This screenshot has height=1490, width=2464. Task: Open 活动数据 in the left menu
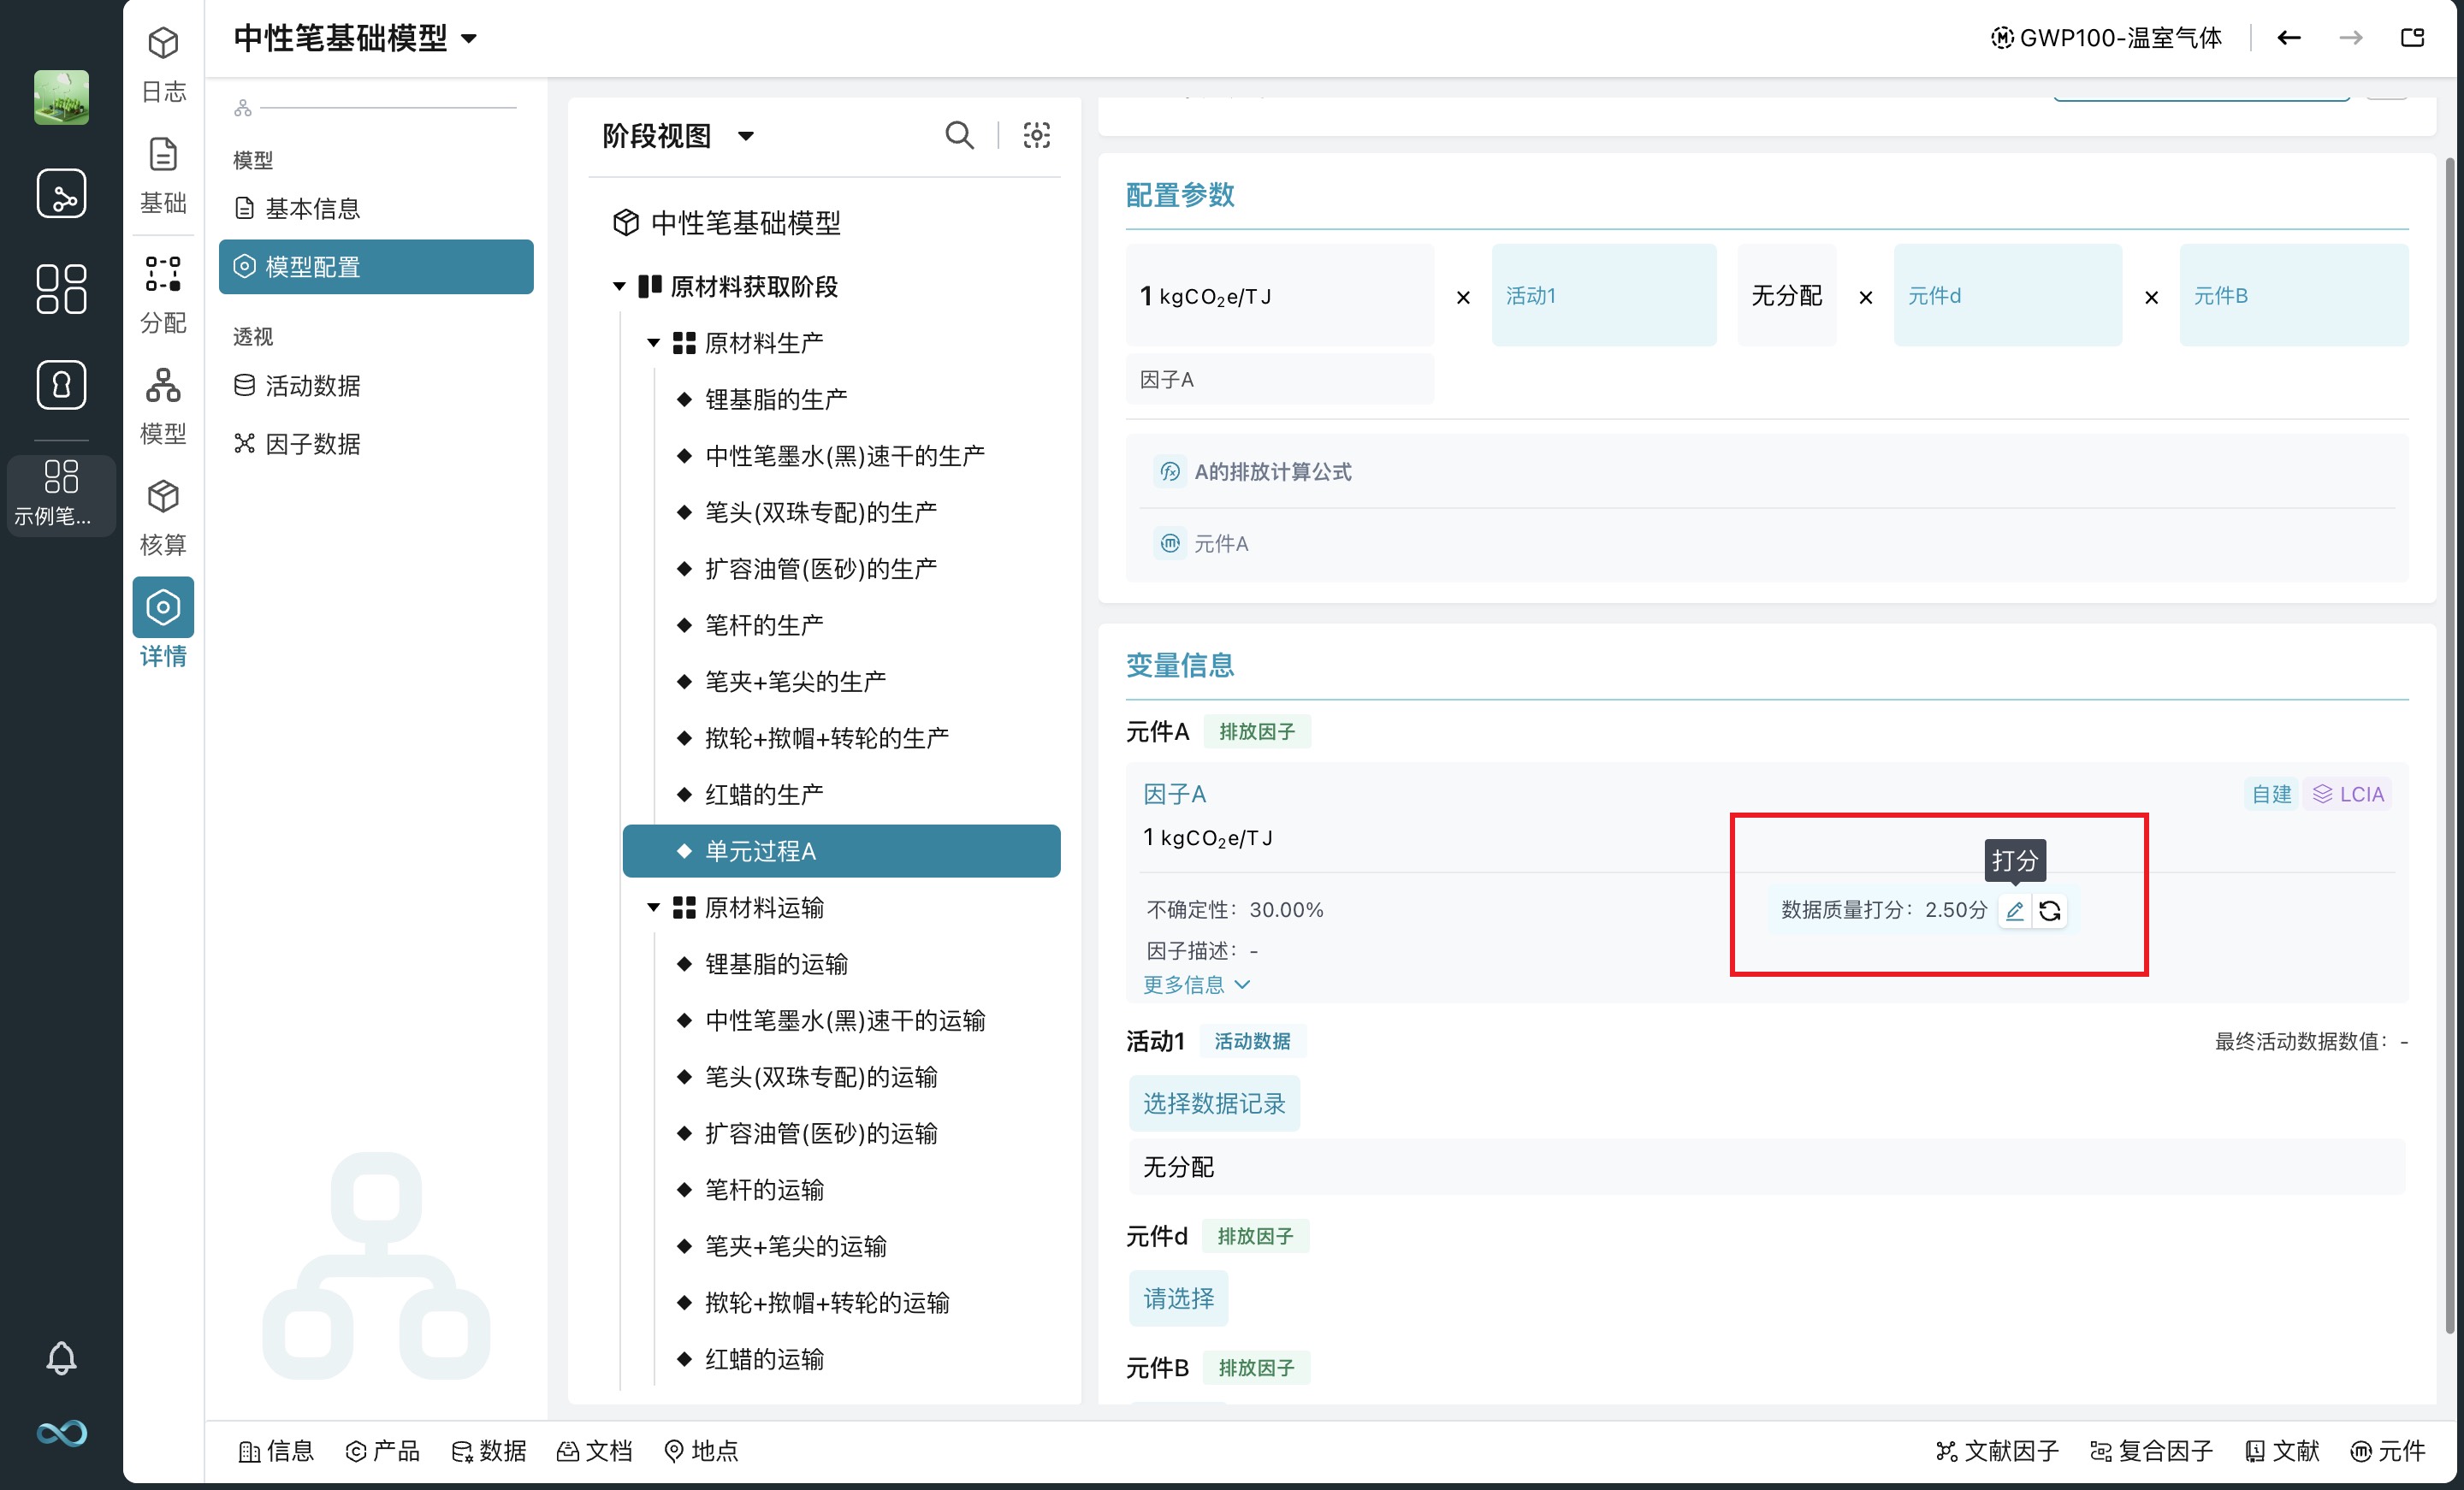(x=312, y=386)
